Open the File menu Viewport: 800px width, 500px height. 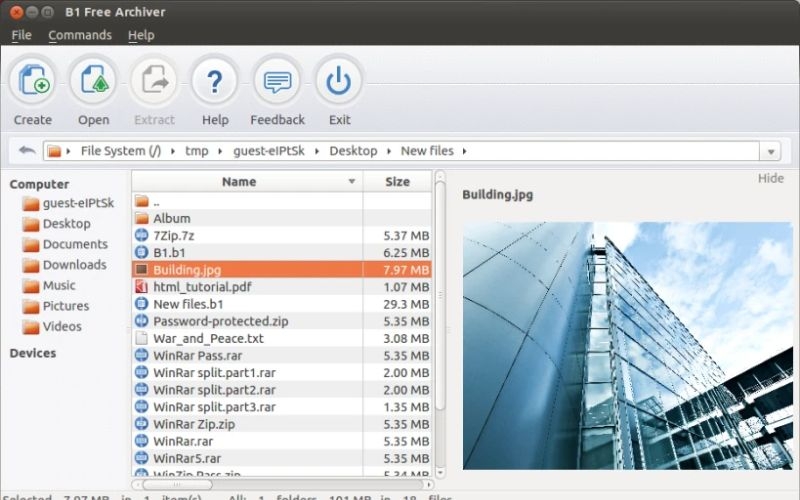pyautogui.click(x=21, y=35)
